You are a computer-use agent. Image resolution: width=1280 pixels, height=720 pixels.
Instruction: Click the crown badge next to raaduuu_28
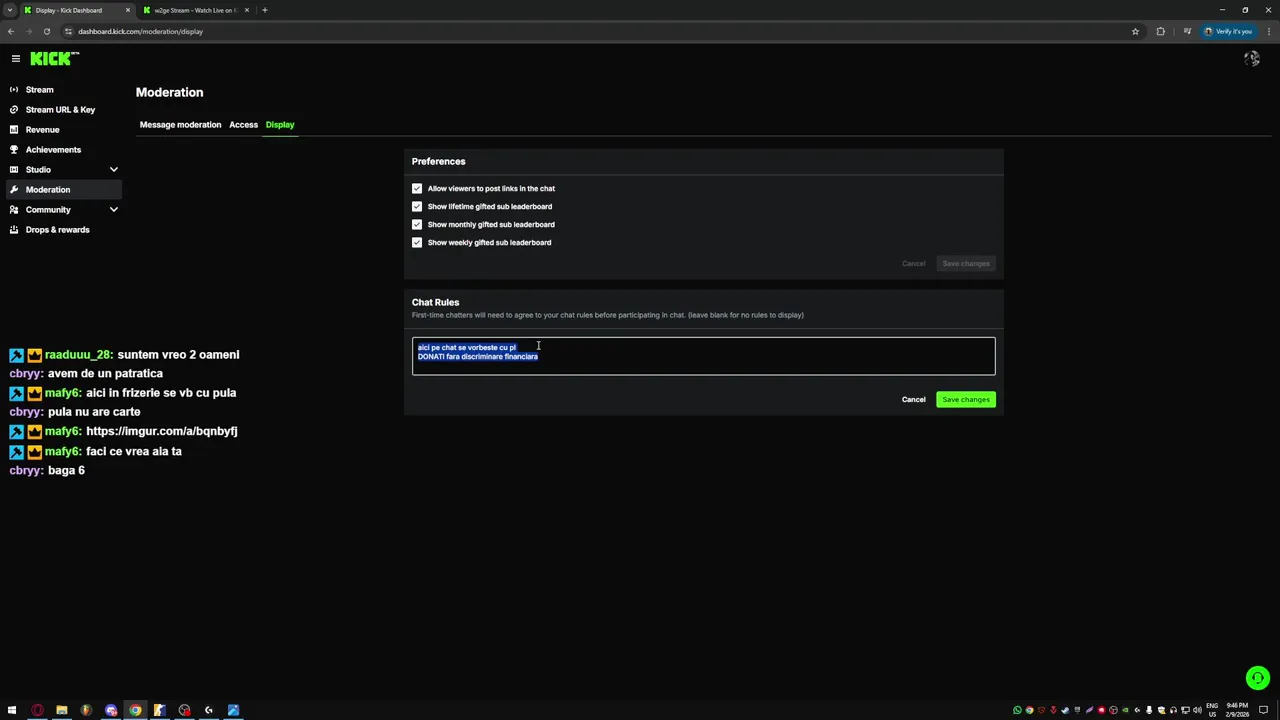pos(34,355)
